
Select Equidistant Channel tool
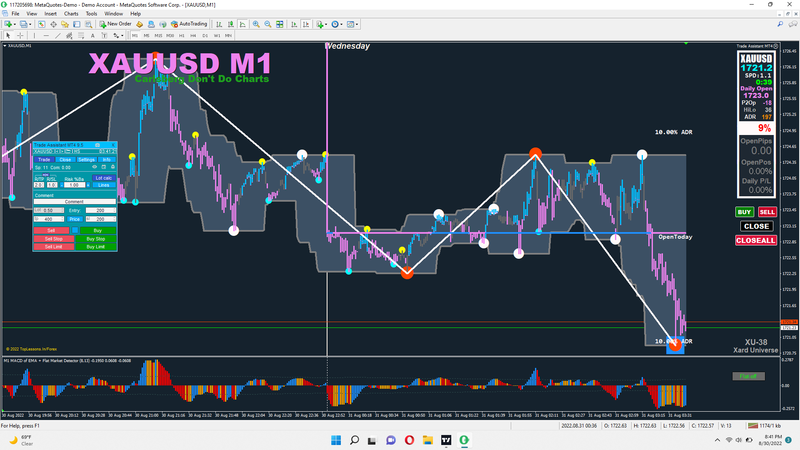point(69,36)
